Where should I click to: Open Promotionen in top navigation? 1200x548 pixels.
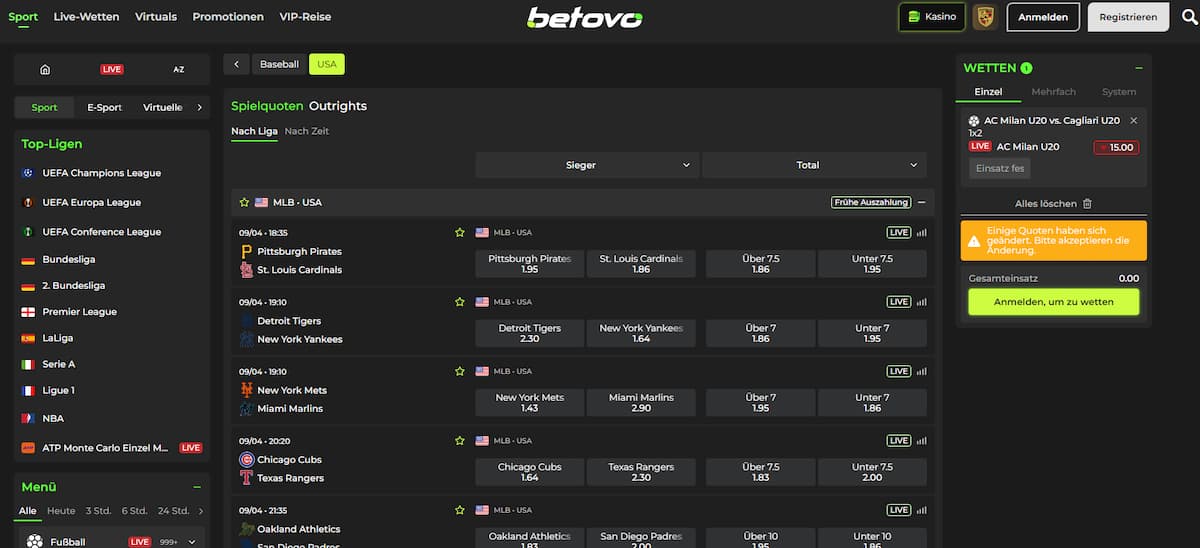[x=228, y=17]
